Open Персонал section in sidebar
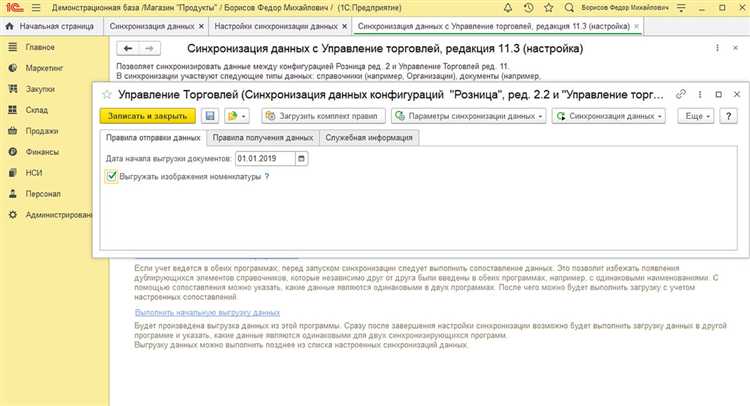 [43, 194]
